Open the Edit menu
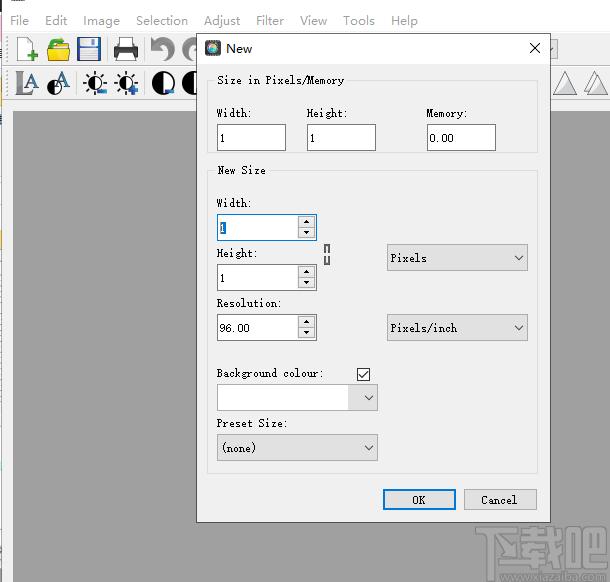Image resolution: width=610 pixels, height=582 pixels. [x=56, y=21]
